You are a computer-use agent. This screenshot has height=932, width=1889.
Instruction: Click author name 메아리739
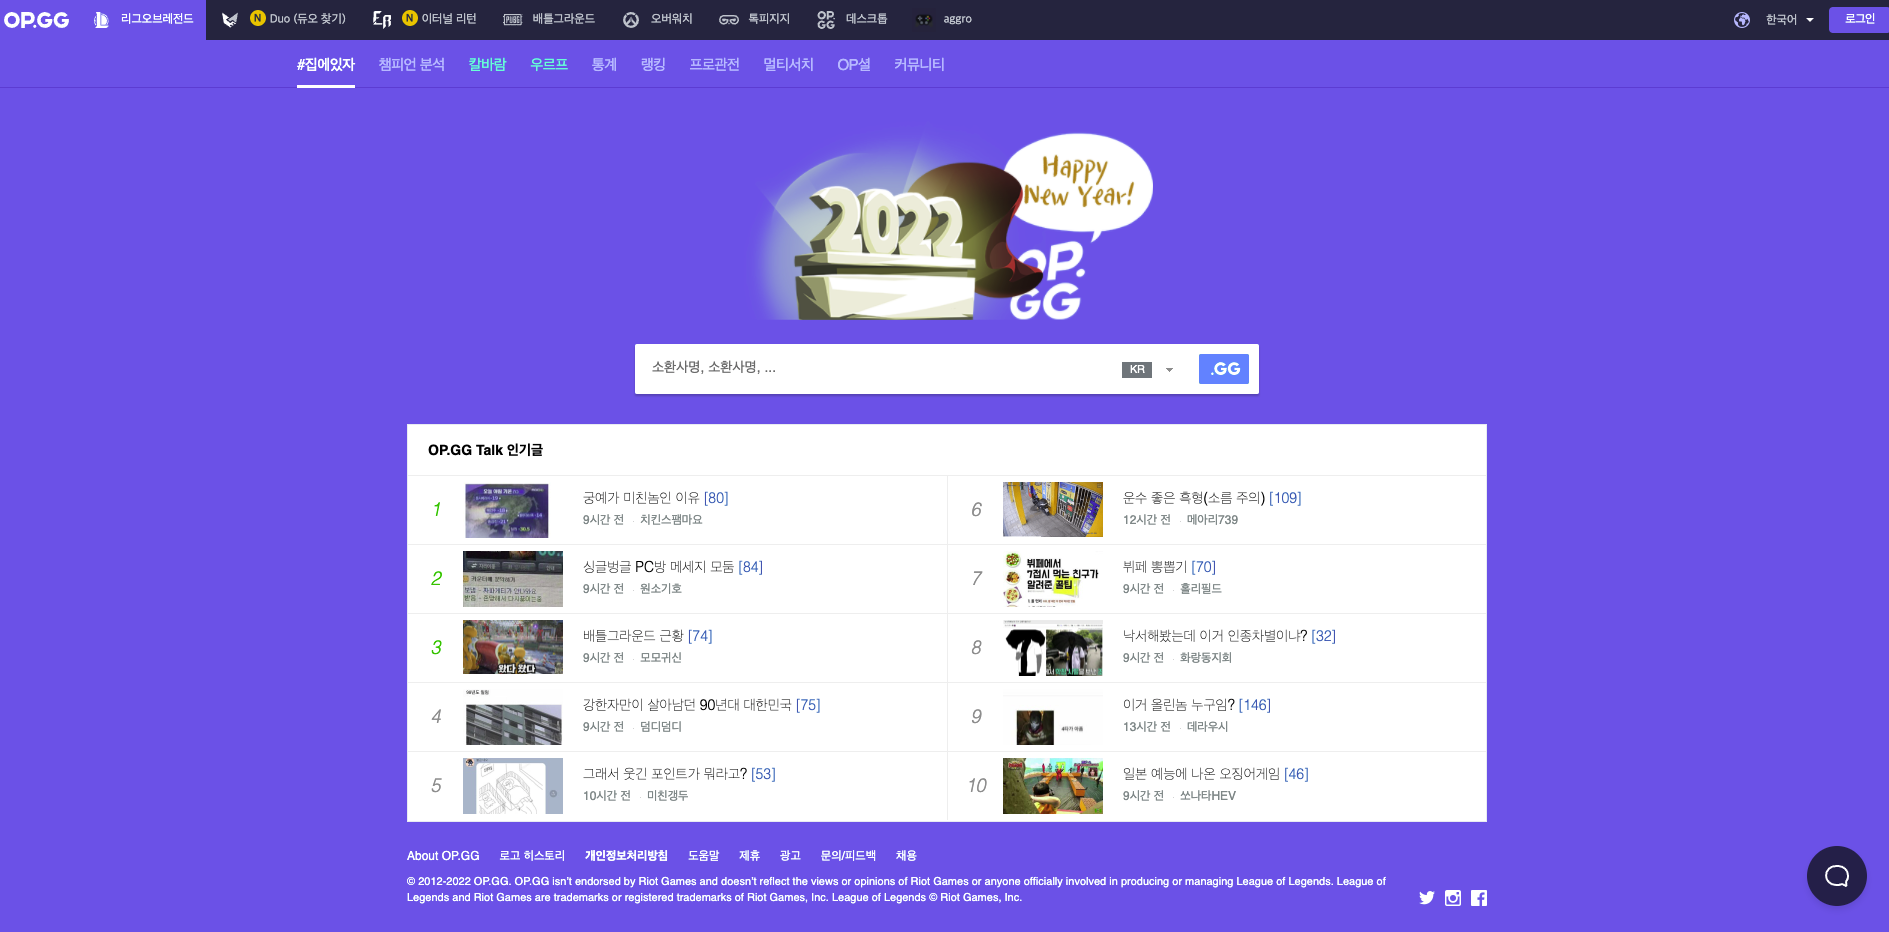tap(1212, 520)
